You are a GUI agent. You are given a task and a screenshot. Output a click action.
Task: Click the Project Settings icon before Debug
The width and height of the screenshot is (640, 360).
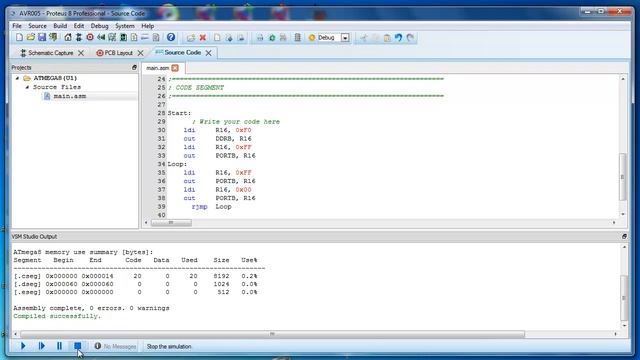click(x=298, y=38)
